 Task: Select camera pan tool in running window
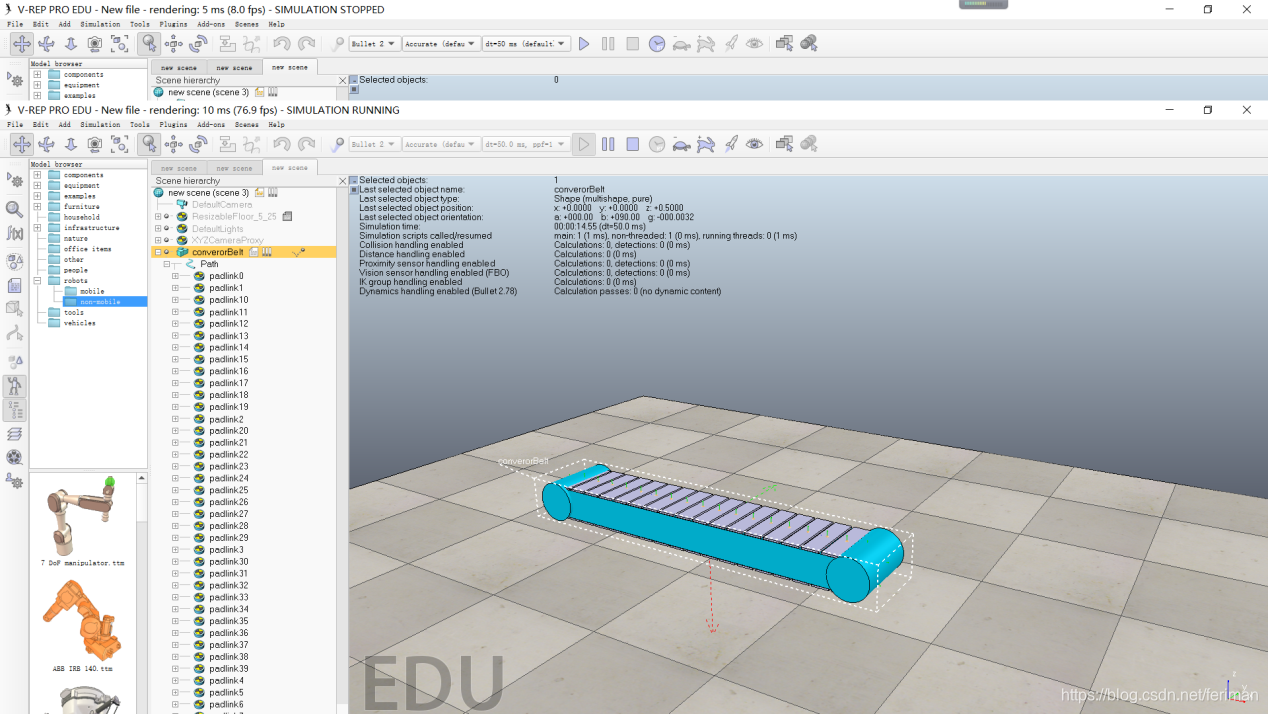point(21,144)
